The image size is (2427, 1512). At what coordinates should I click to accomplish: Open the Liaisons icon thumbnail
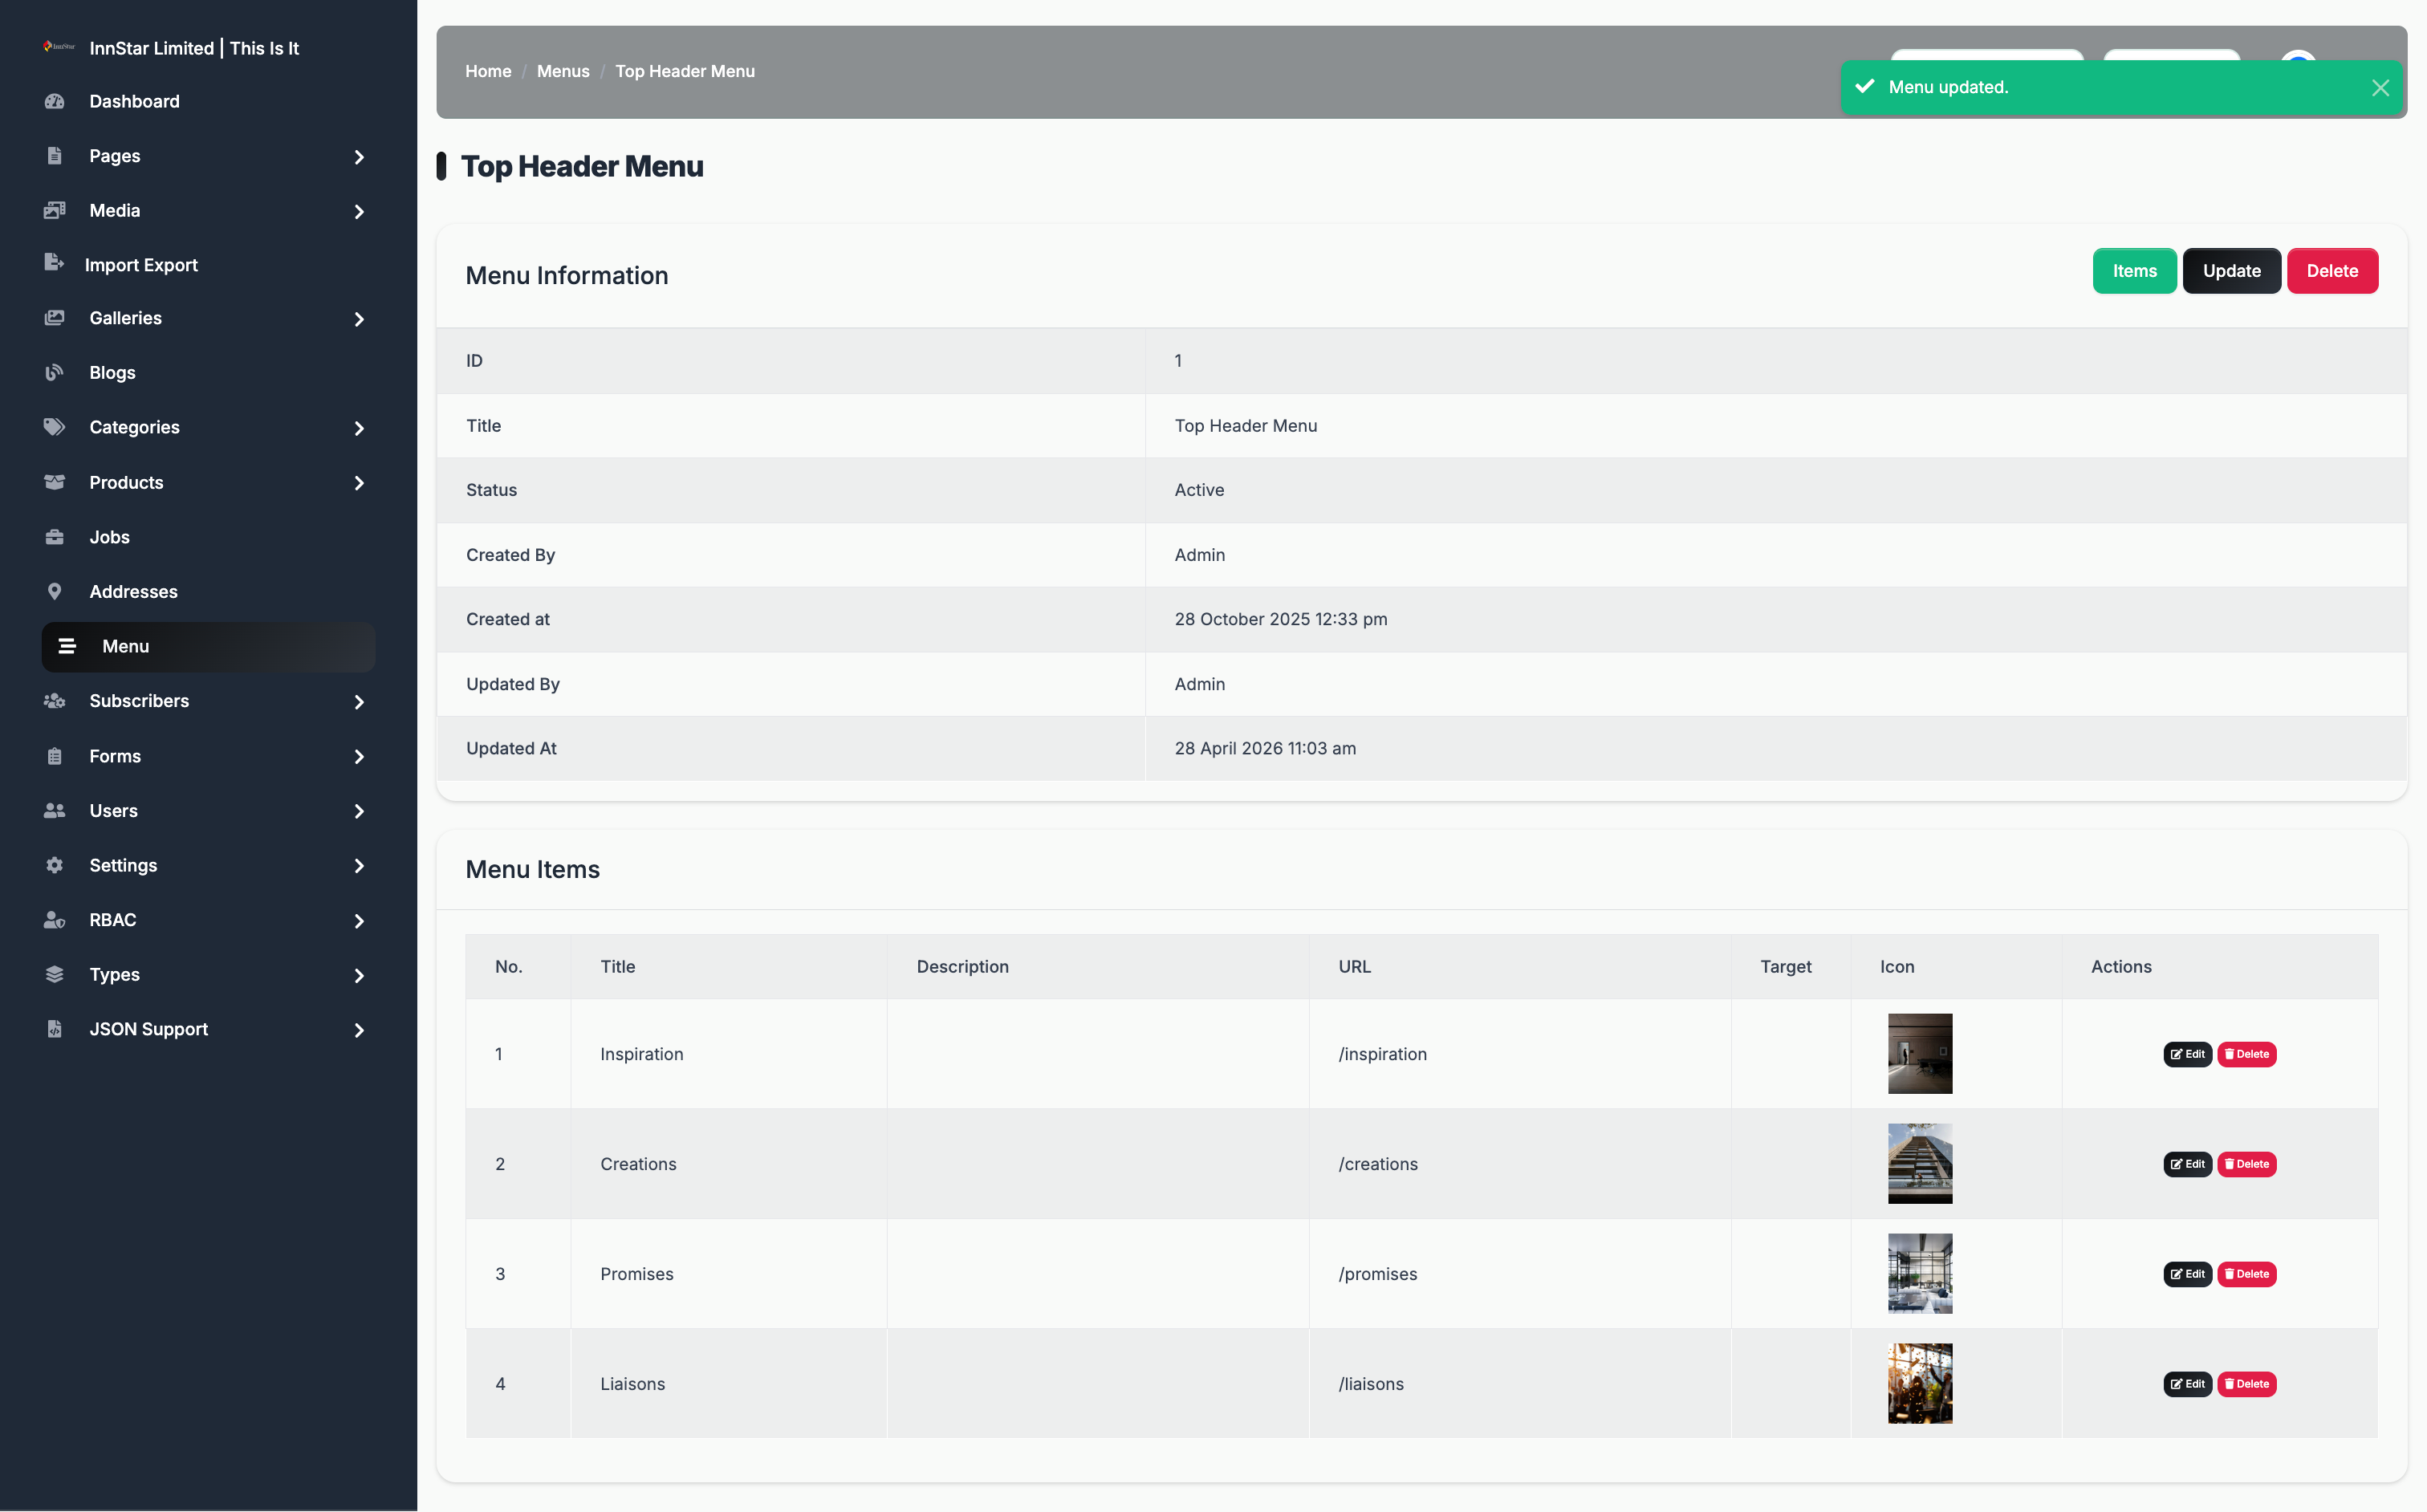[x=1920, y=1384]
